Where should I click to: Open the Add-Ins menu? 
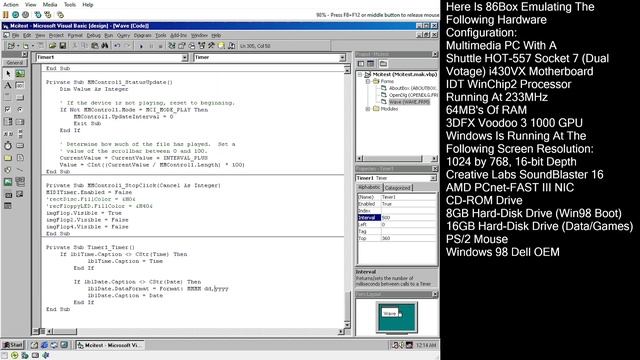pyautogui.click(x=178, y=36)
